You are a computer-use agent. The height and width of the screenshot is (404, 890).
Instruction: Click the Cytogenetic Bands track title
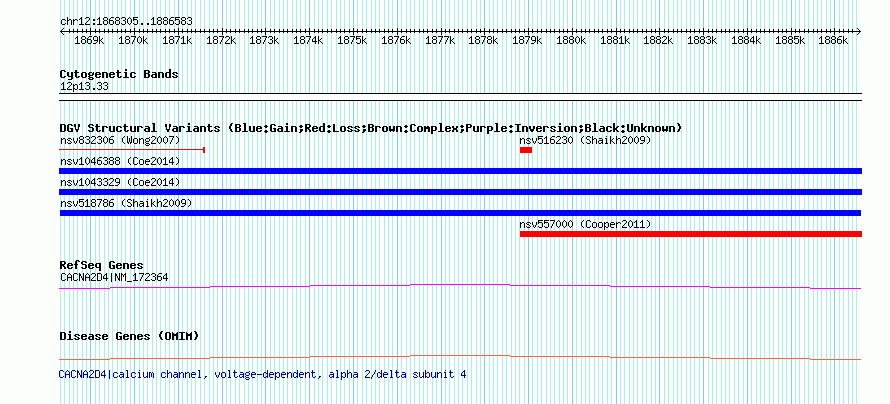119,74
